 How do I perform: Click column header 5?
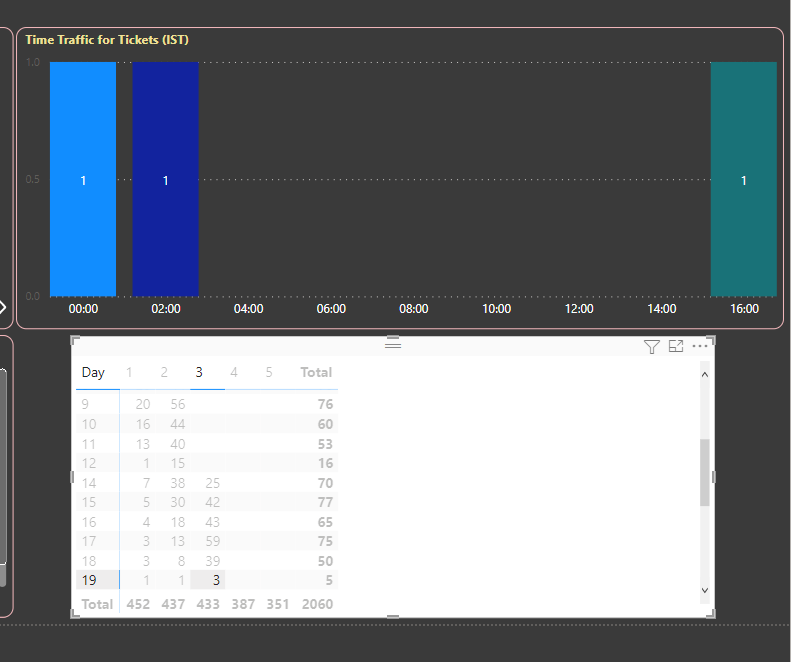coord(269,372)
